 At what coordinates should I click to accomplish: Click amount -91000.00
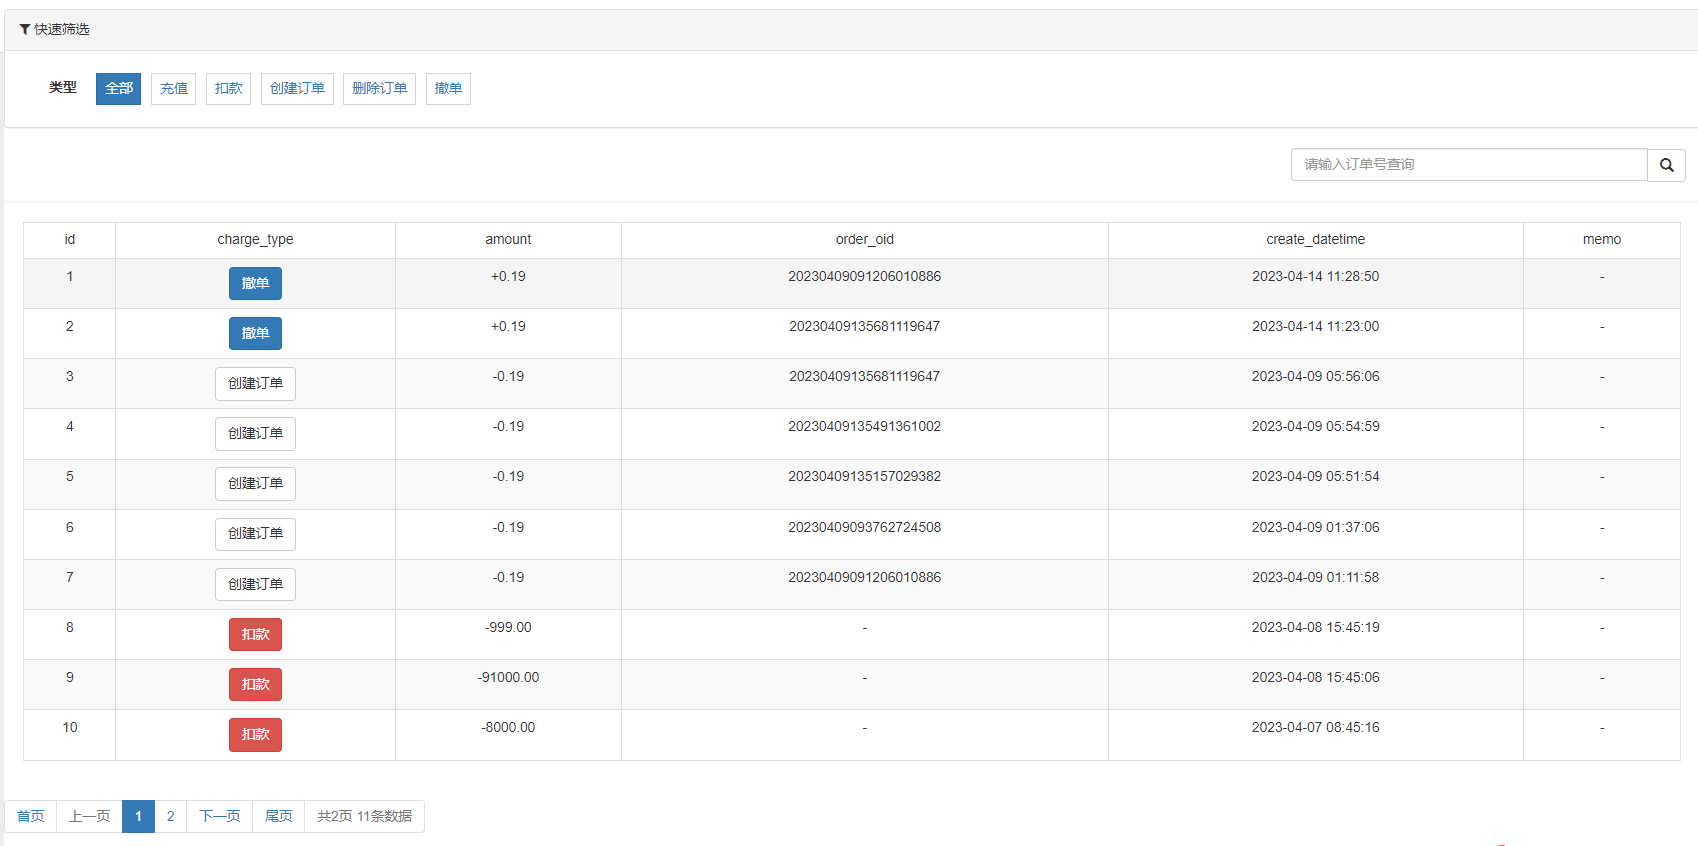coord(508,678)
